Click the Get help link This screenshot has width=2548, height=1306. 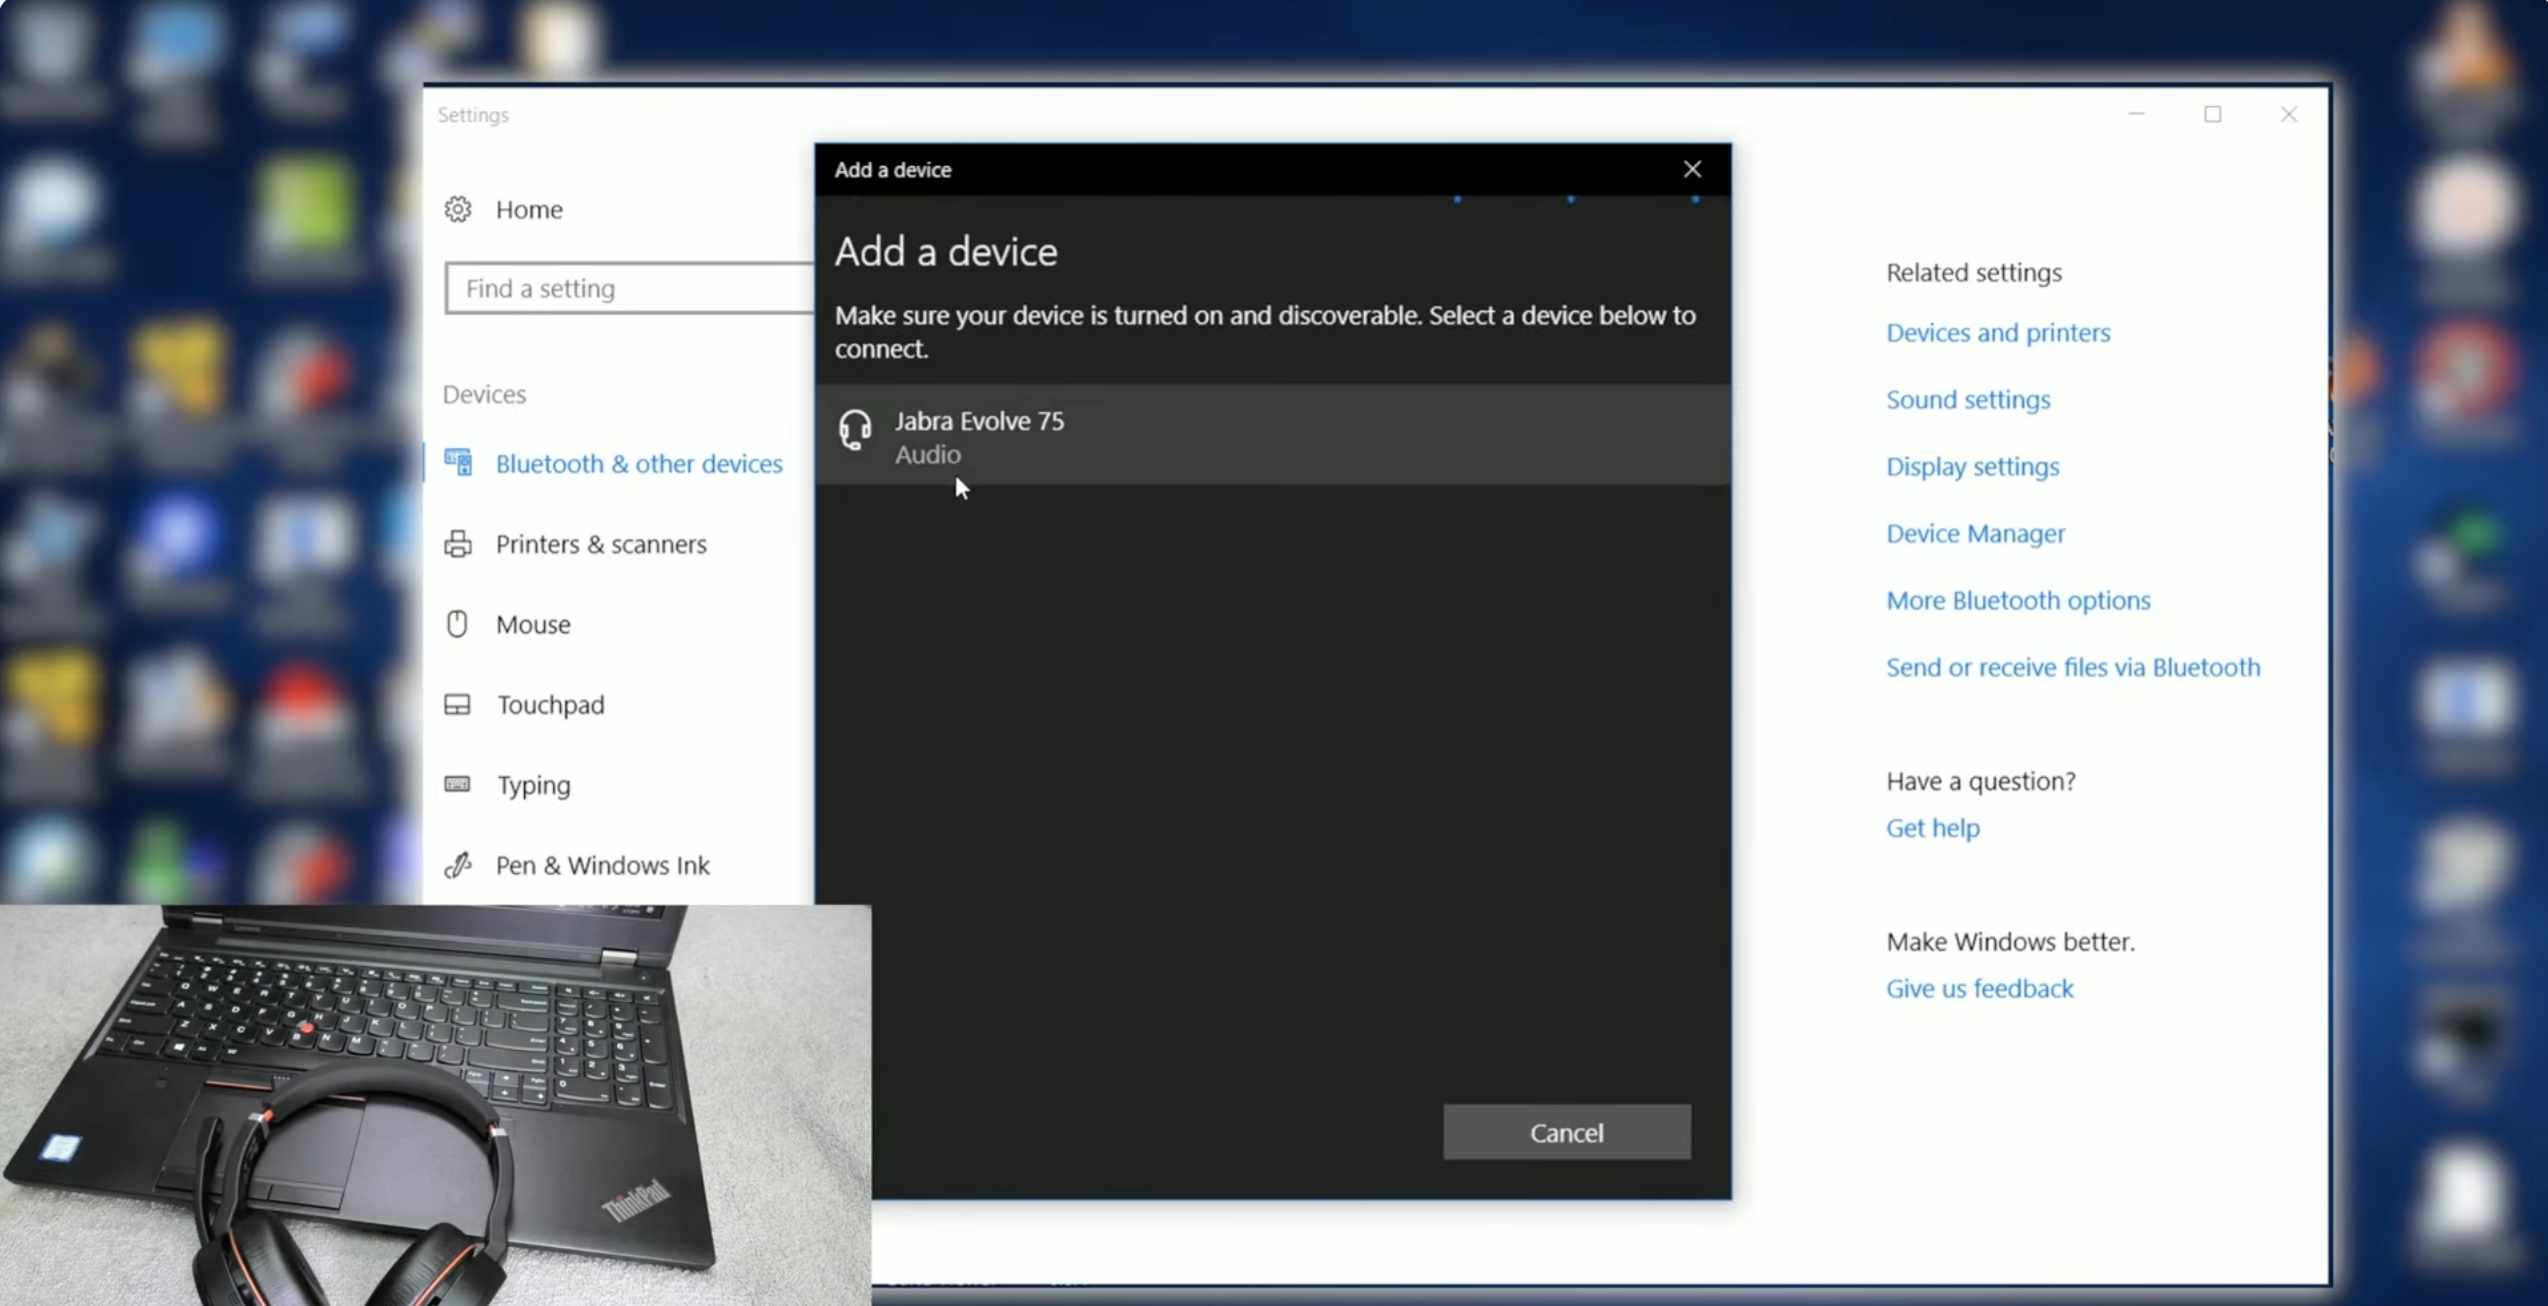(x=1932, y=828)
